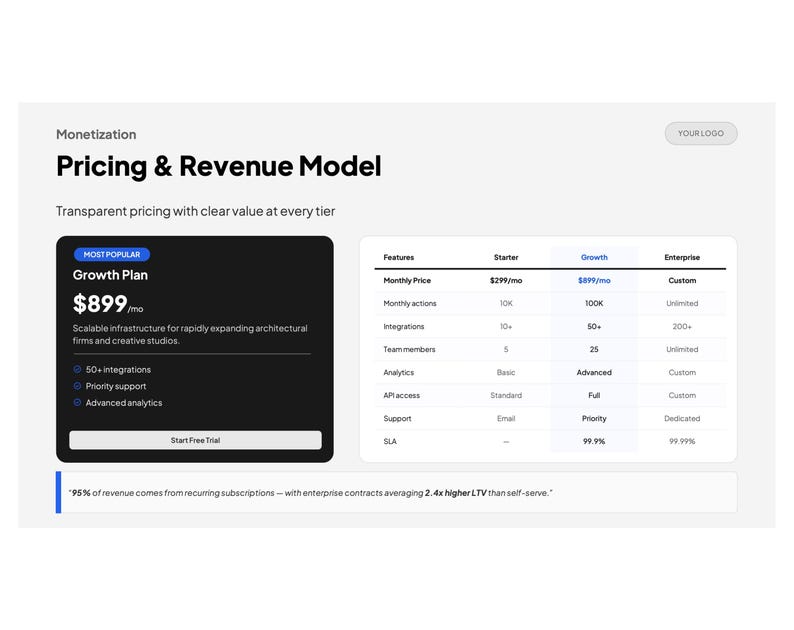Click the Transparent pricing subtitle text
Screen dimensions: 794x630
[195, 211]
